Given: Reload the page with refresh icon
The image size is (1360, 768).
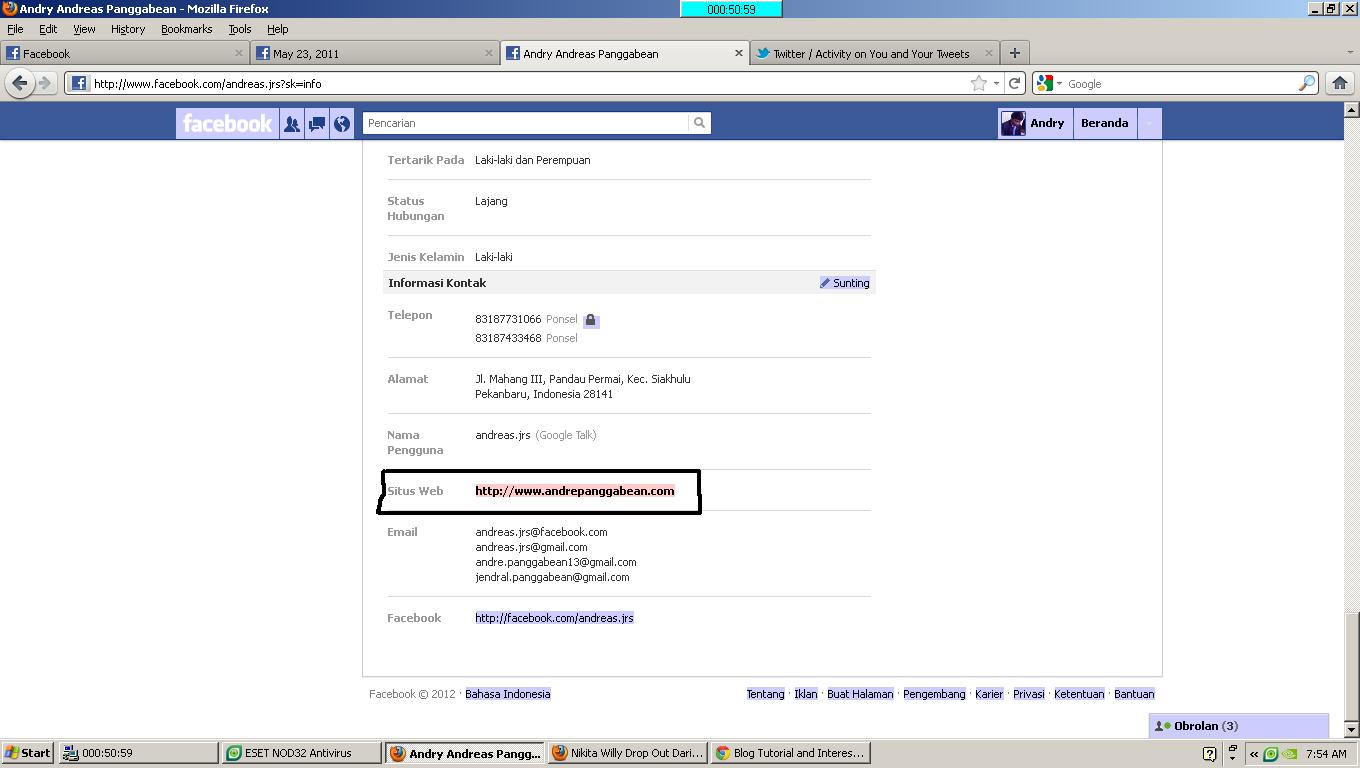Looking at the screenshot, I should [1014, 84].
